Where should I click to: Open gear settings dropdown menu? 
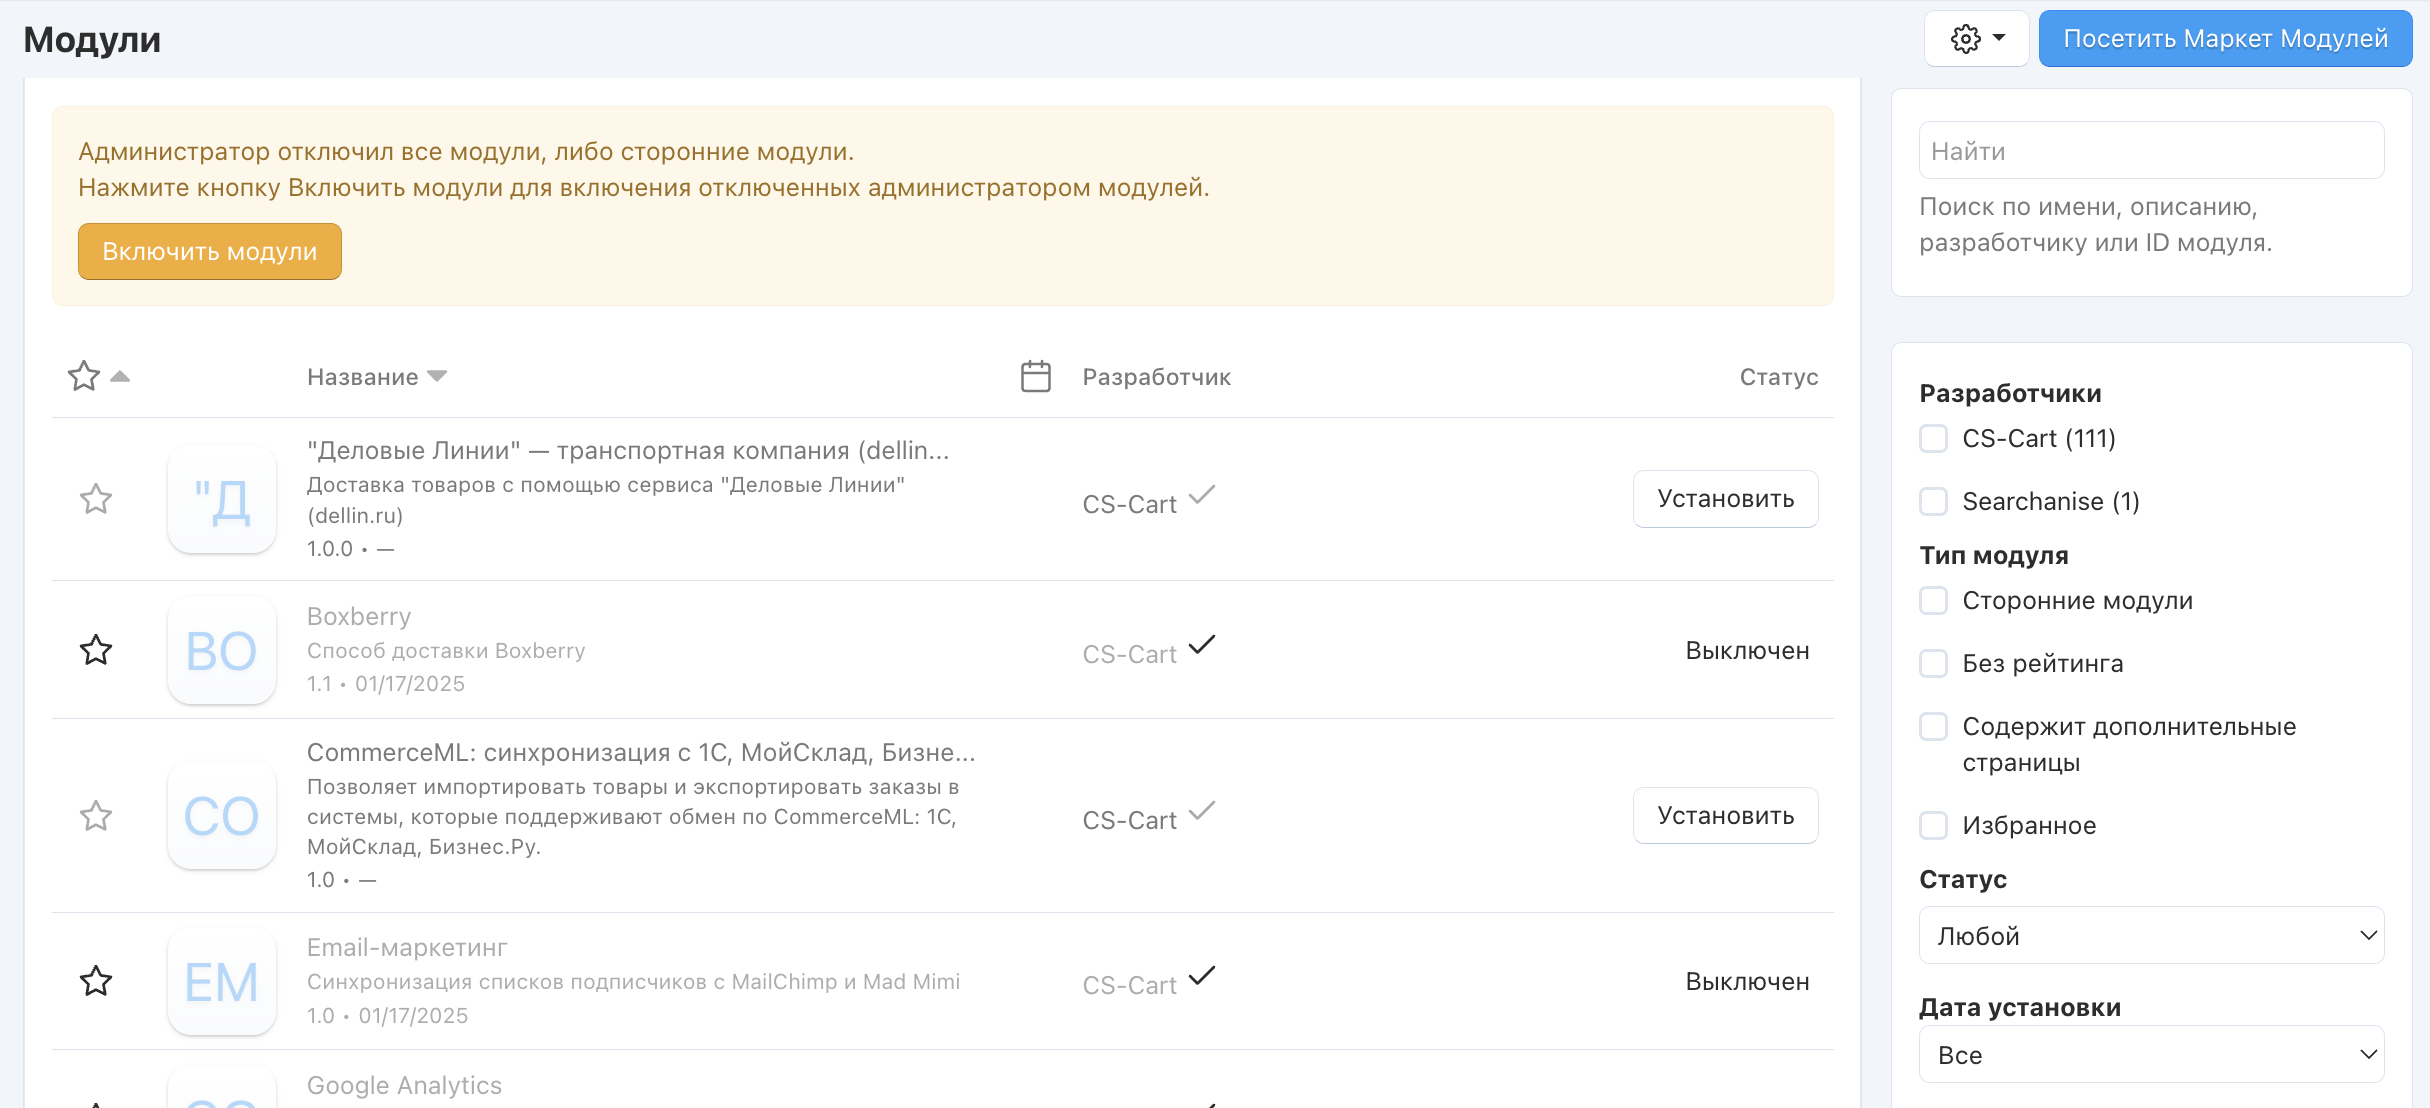tap(1976, 39)
